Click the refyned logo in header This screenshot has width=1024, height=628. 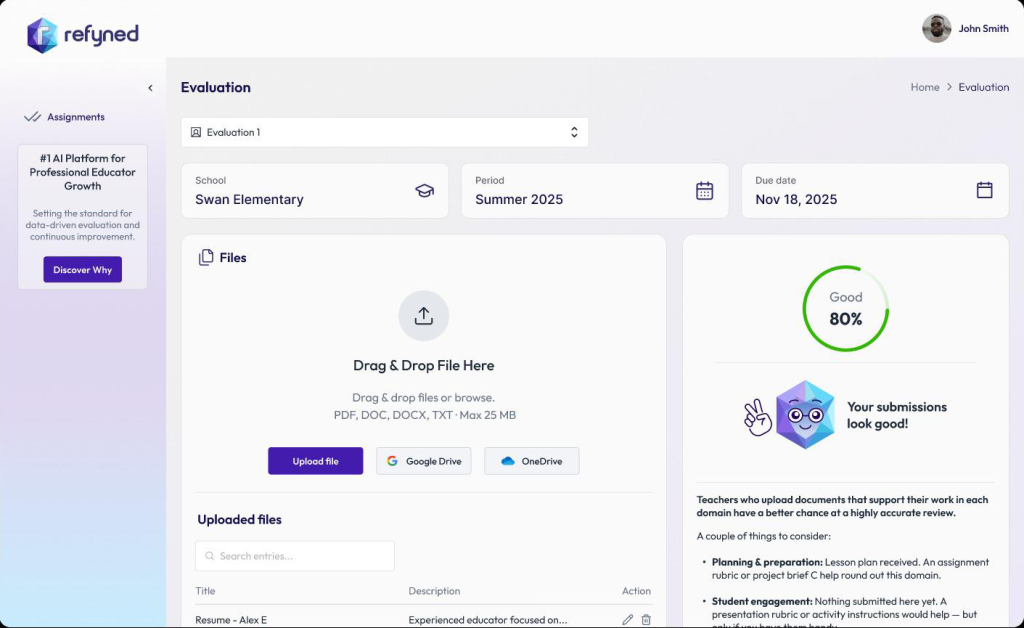(x=83, y=35)
